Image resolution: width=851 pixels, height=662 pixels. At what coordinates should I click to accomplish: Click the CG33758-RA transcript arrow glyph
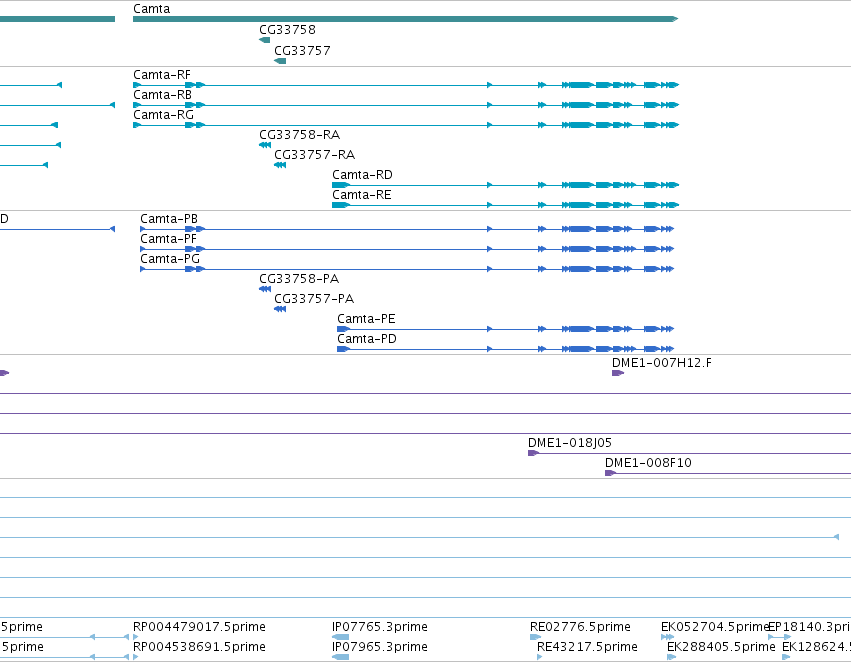[265, 145]
